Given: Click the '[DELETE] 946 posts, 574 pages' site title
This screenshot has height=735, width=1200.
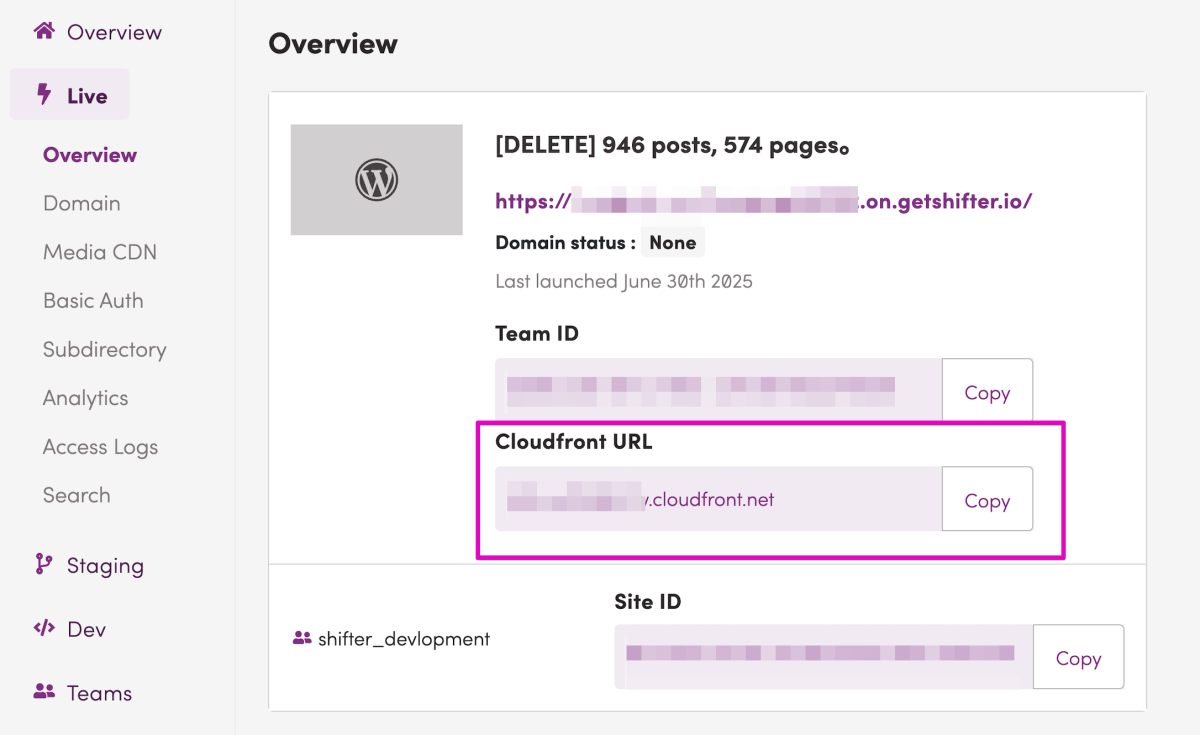Looking at the screenshot, I should pos(673,146).
